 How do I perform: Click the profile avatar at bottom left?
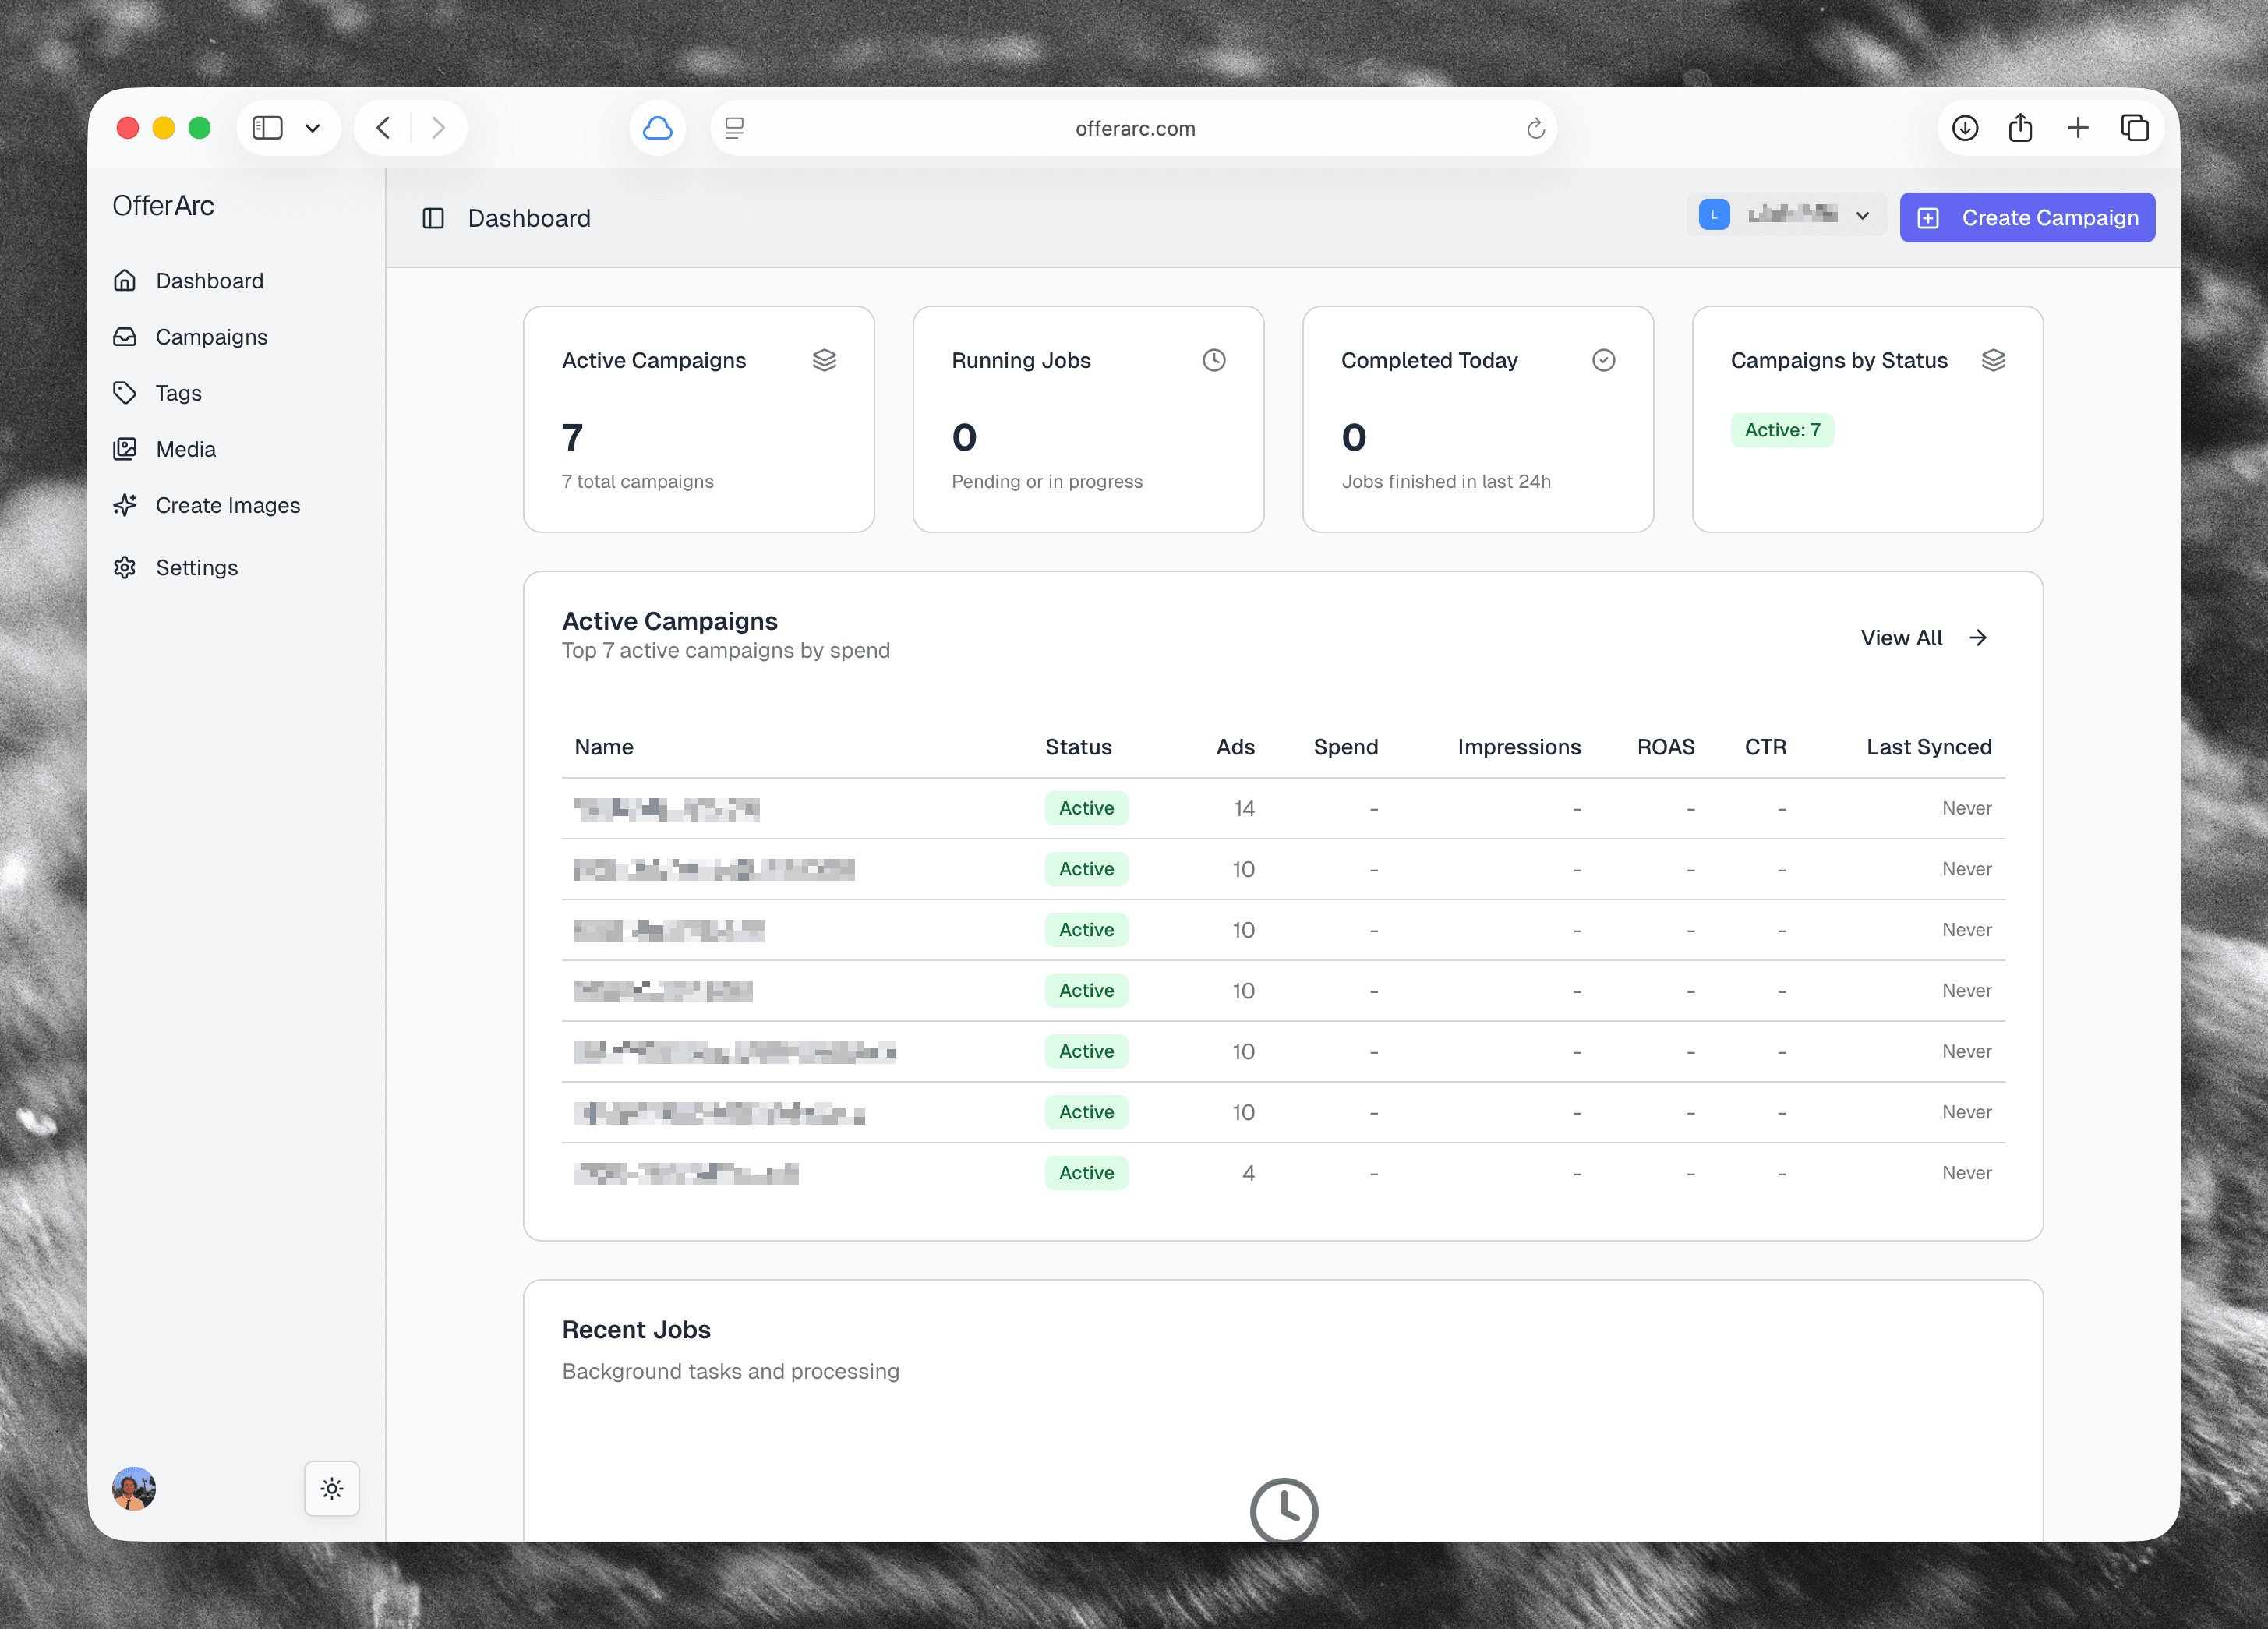point(133,1489)
